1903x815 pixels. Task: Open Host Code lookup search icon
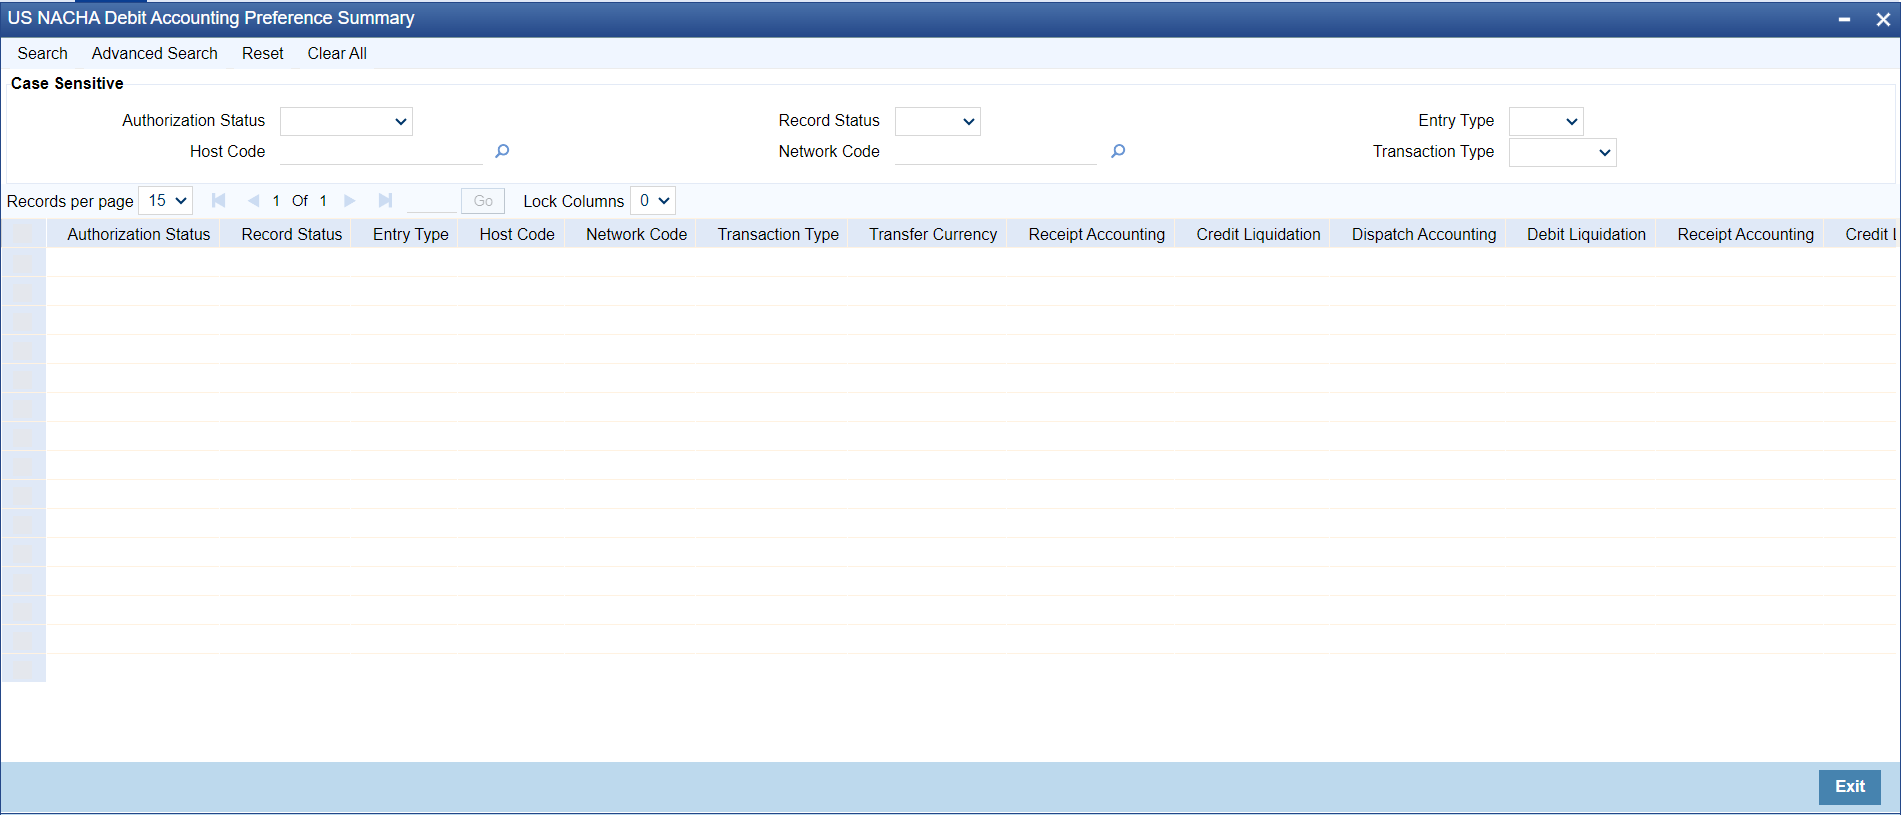[502, 151]
